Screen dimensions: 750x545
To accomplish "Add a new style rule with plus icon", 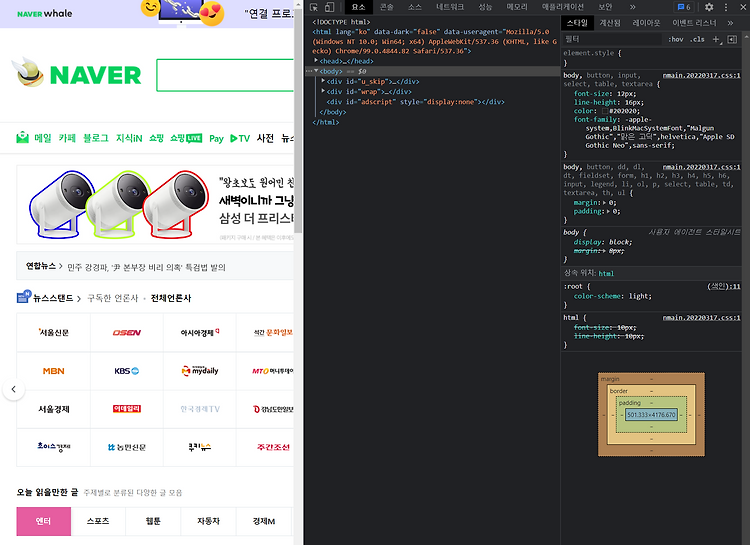I will click(x=716, y=39).
